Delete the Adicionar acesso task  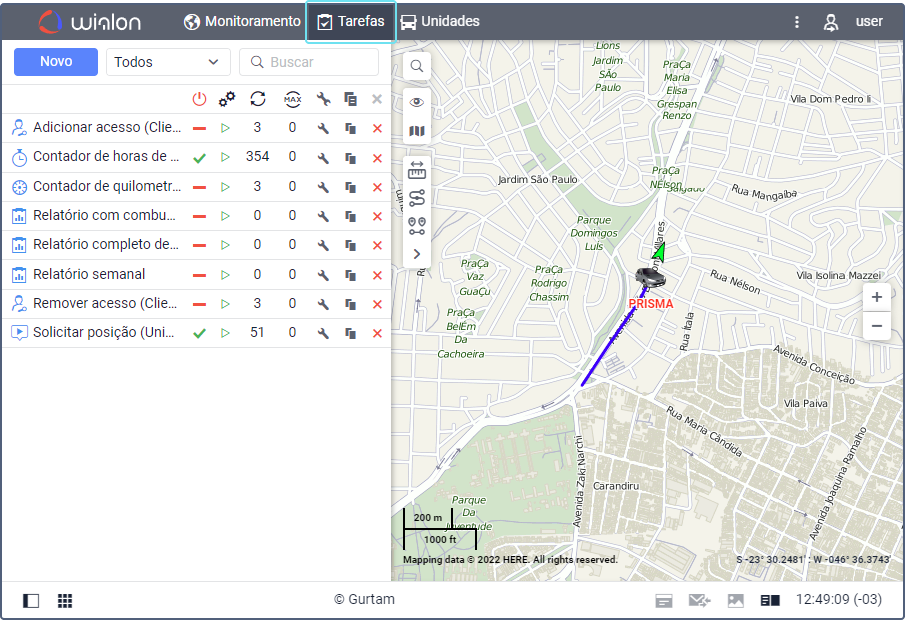tap(377, 128)
